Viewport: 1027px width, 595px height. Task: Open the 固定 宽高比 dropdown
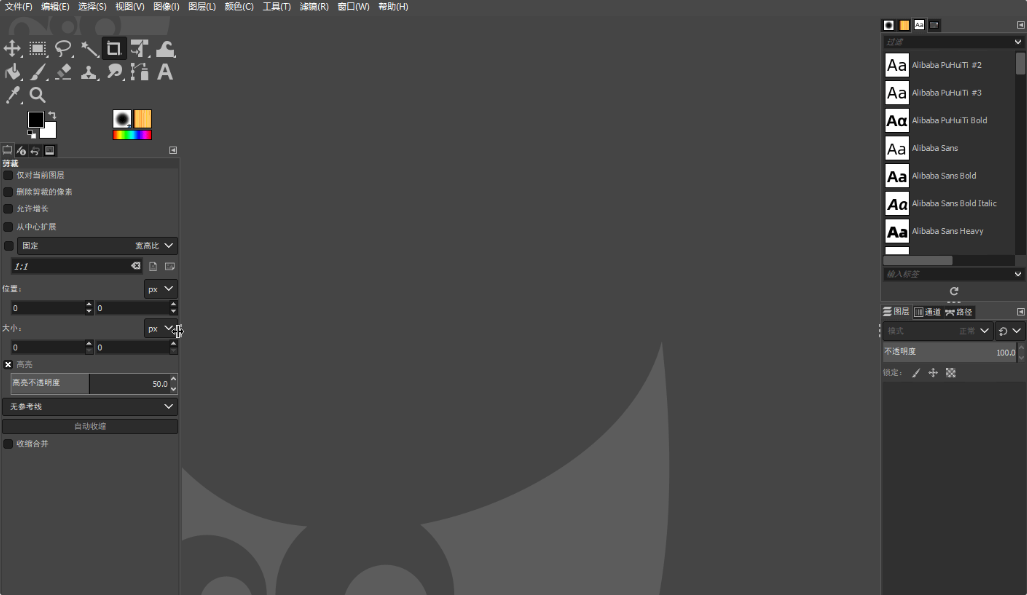97,246
